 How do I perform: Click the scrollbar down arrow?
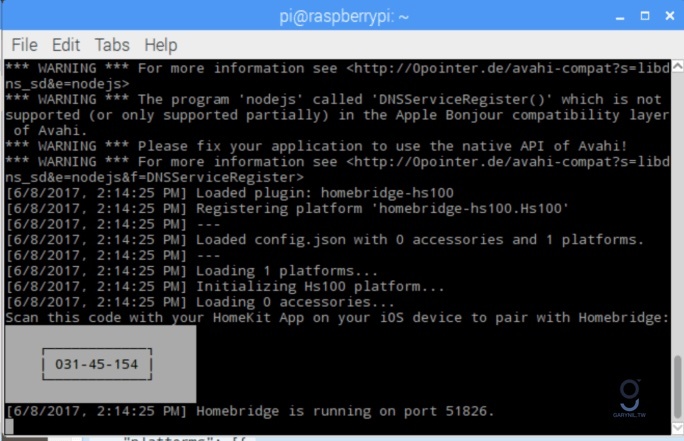[x=677, y=428]
